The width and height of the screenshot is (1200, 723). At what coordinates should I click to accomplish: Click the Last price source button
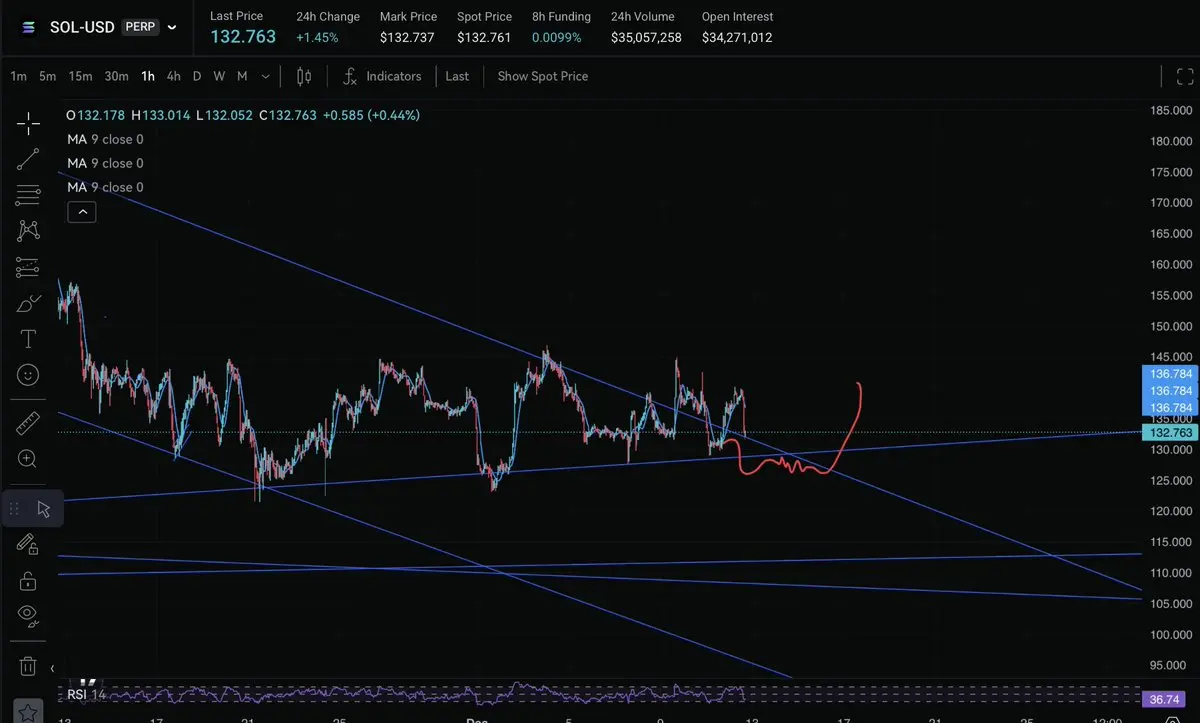tap(457, 76)
